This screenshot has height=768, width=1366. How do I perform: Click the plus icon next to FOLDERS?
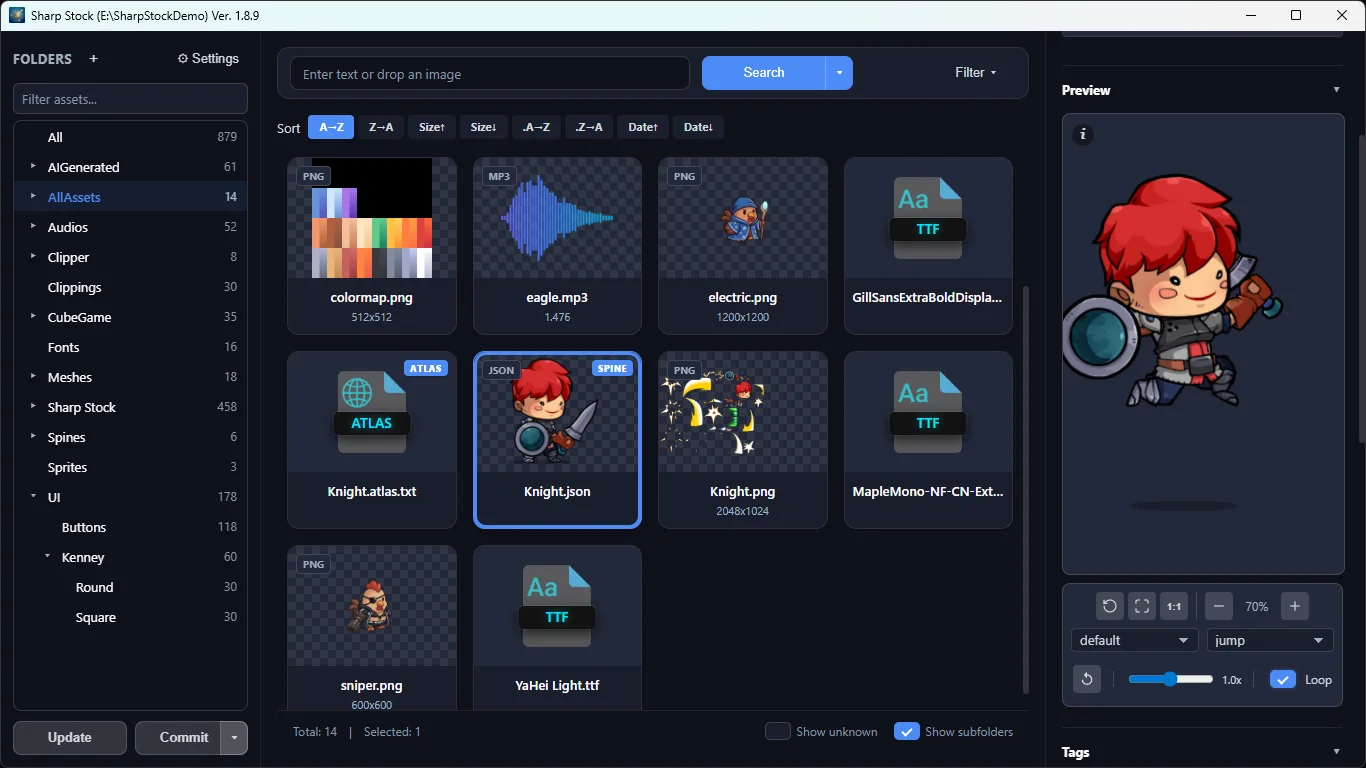coord(94,59)
